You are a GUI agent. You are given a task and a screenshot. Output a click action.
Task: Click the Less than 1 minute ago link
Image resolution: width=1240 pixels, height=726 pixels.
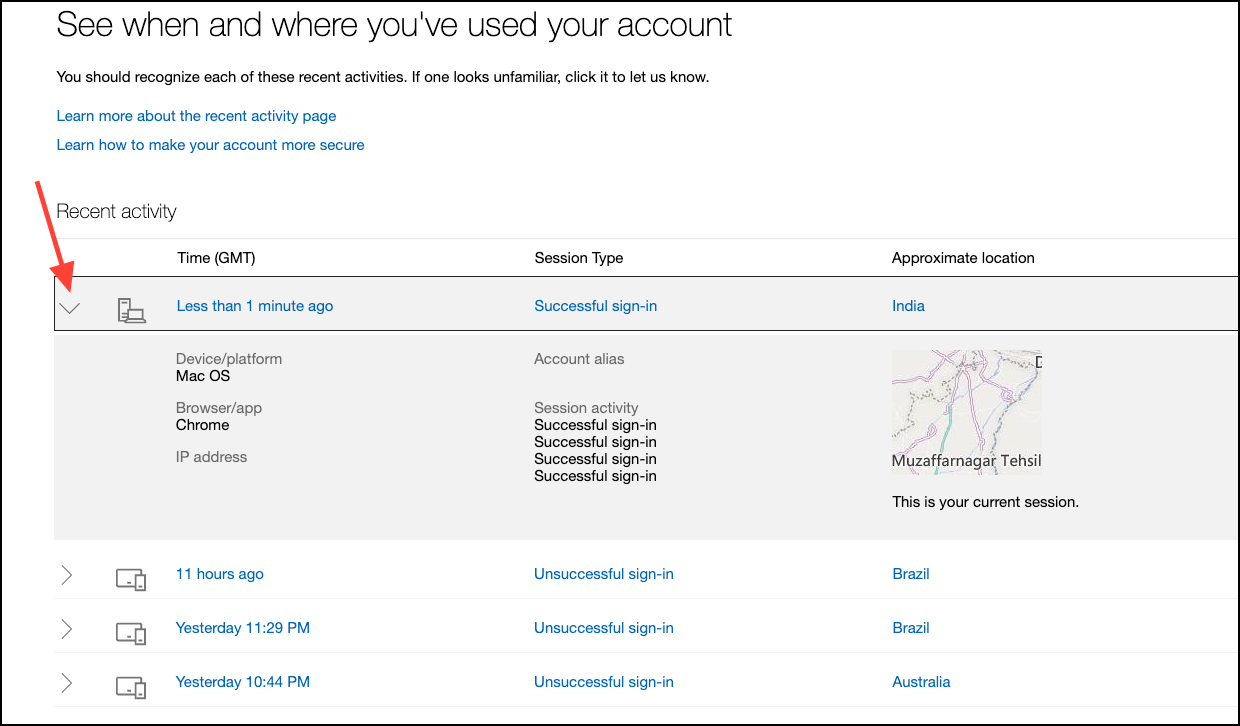[255, 306]
